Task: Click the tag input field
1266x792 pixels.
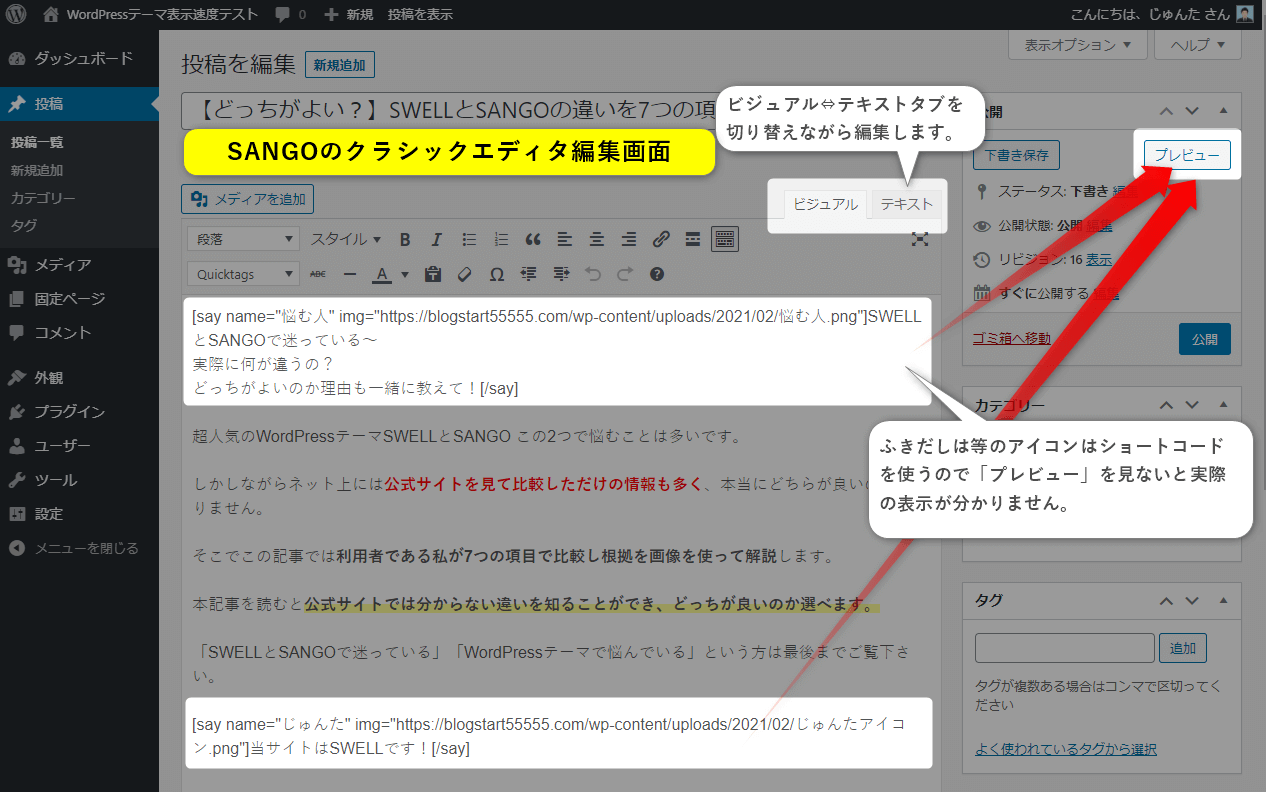Action: 1065,648
